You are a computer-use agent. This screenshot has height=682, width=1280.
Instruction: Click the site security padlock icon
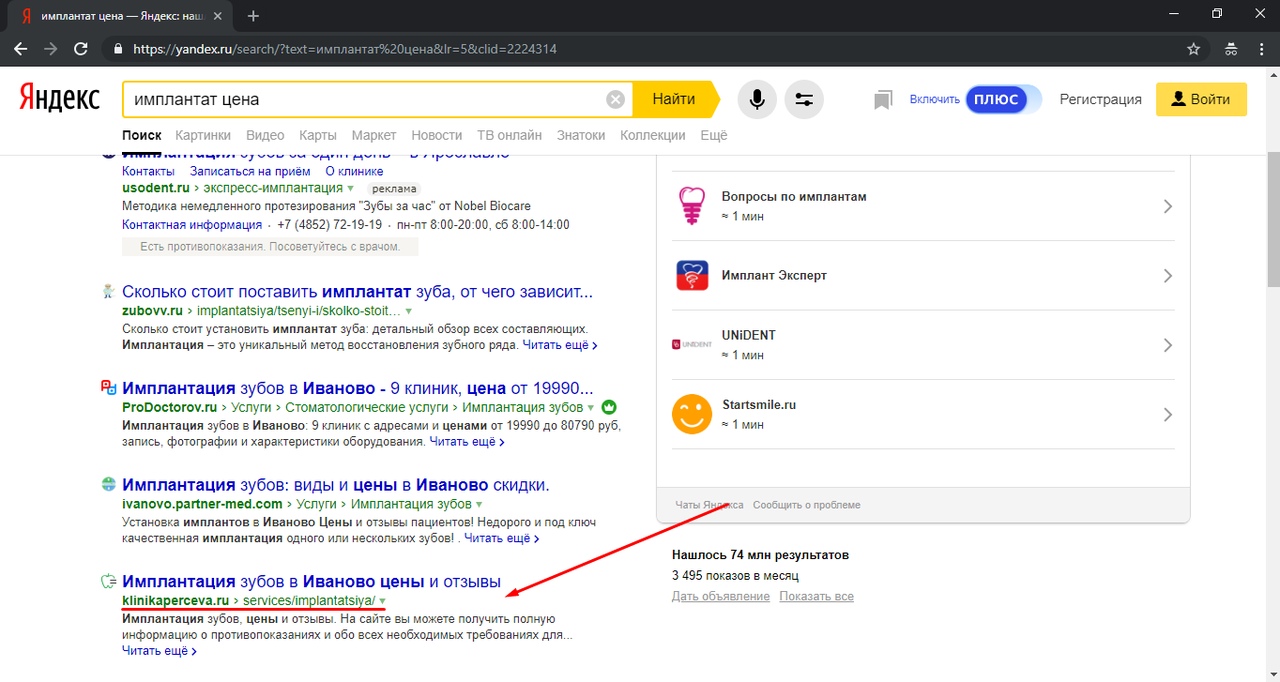(x=118, y=48)
